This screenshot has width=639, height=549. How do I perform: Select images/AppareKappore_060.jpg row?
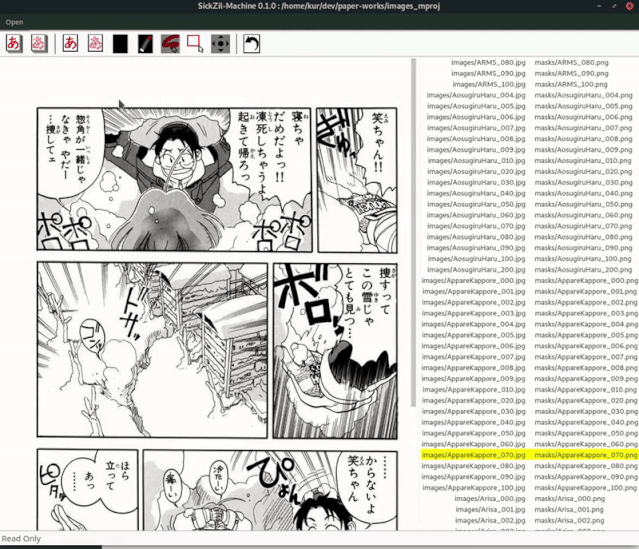pos(474,444)
